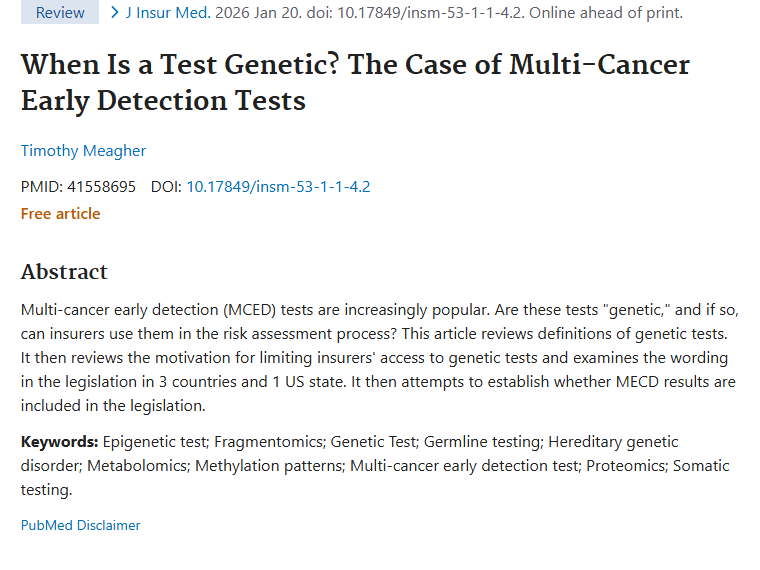Click the bold Keywords label
Viewport: 760px width, 570px height.
point(59,441)
